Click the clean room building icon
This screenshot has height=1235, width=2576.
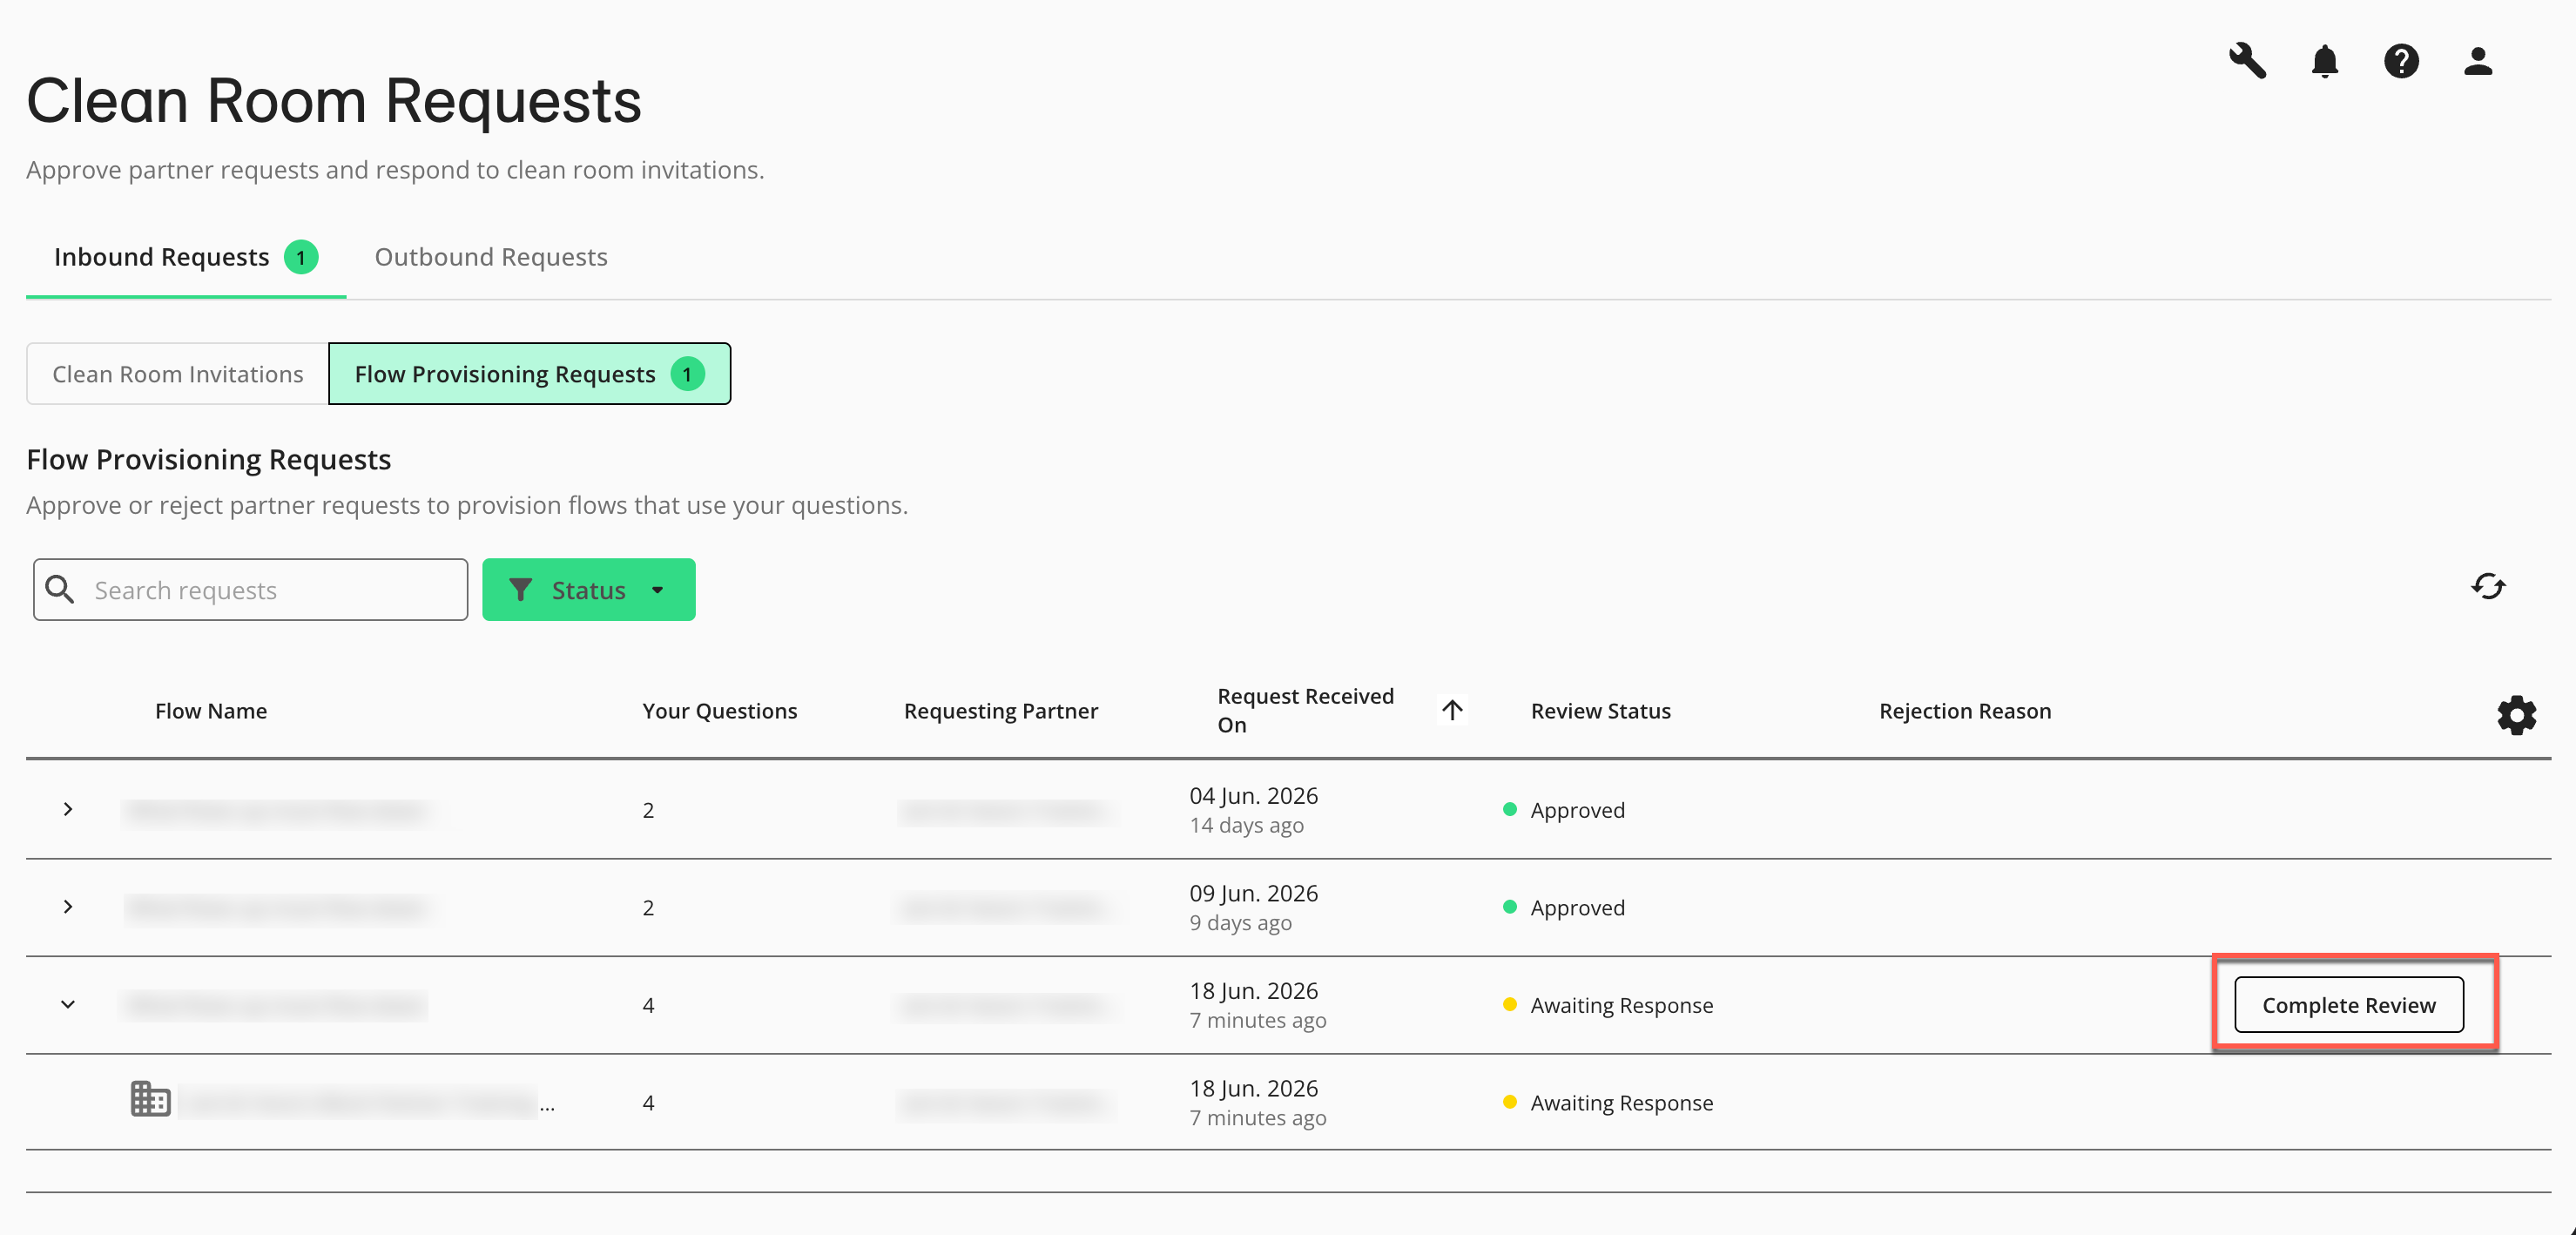[150, 1099]
